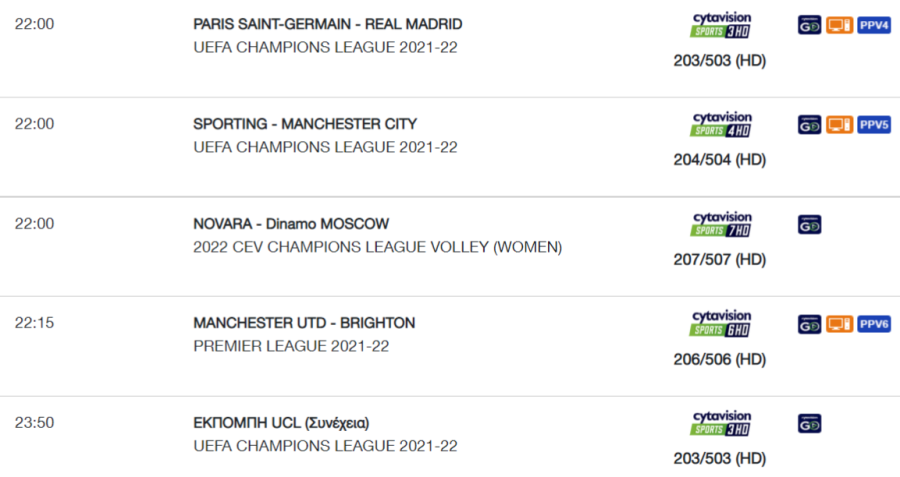
Task: Open the ΕΚΠΟΜΠΗ UCL (Συνέχεια) programme
Action: pyautogui.click(x=281, y=423)
